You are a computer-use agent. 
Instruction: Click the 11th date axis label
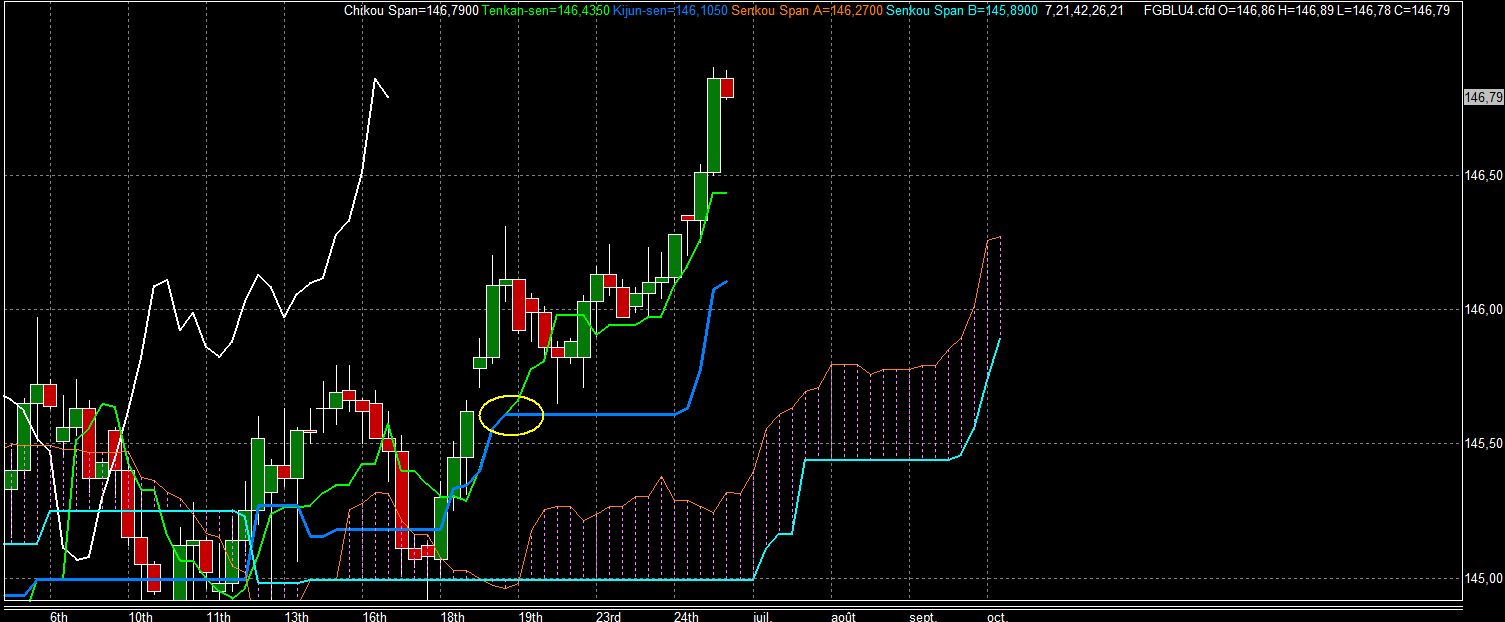coord(218,615)
